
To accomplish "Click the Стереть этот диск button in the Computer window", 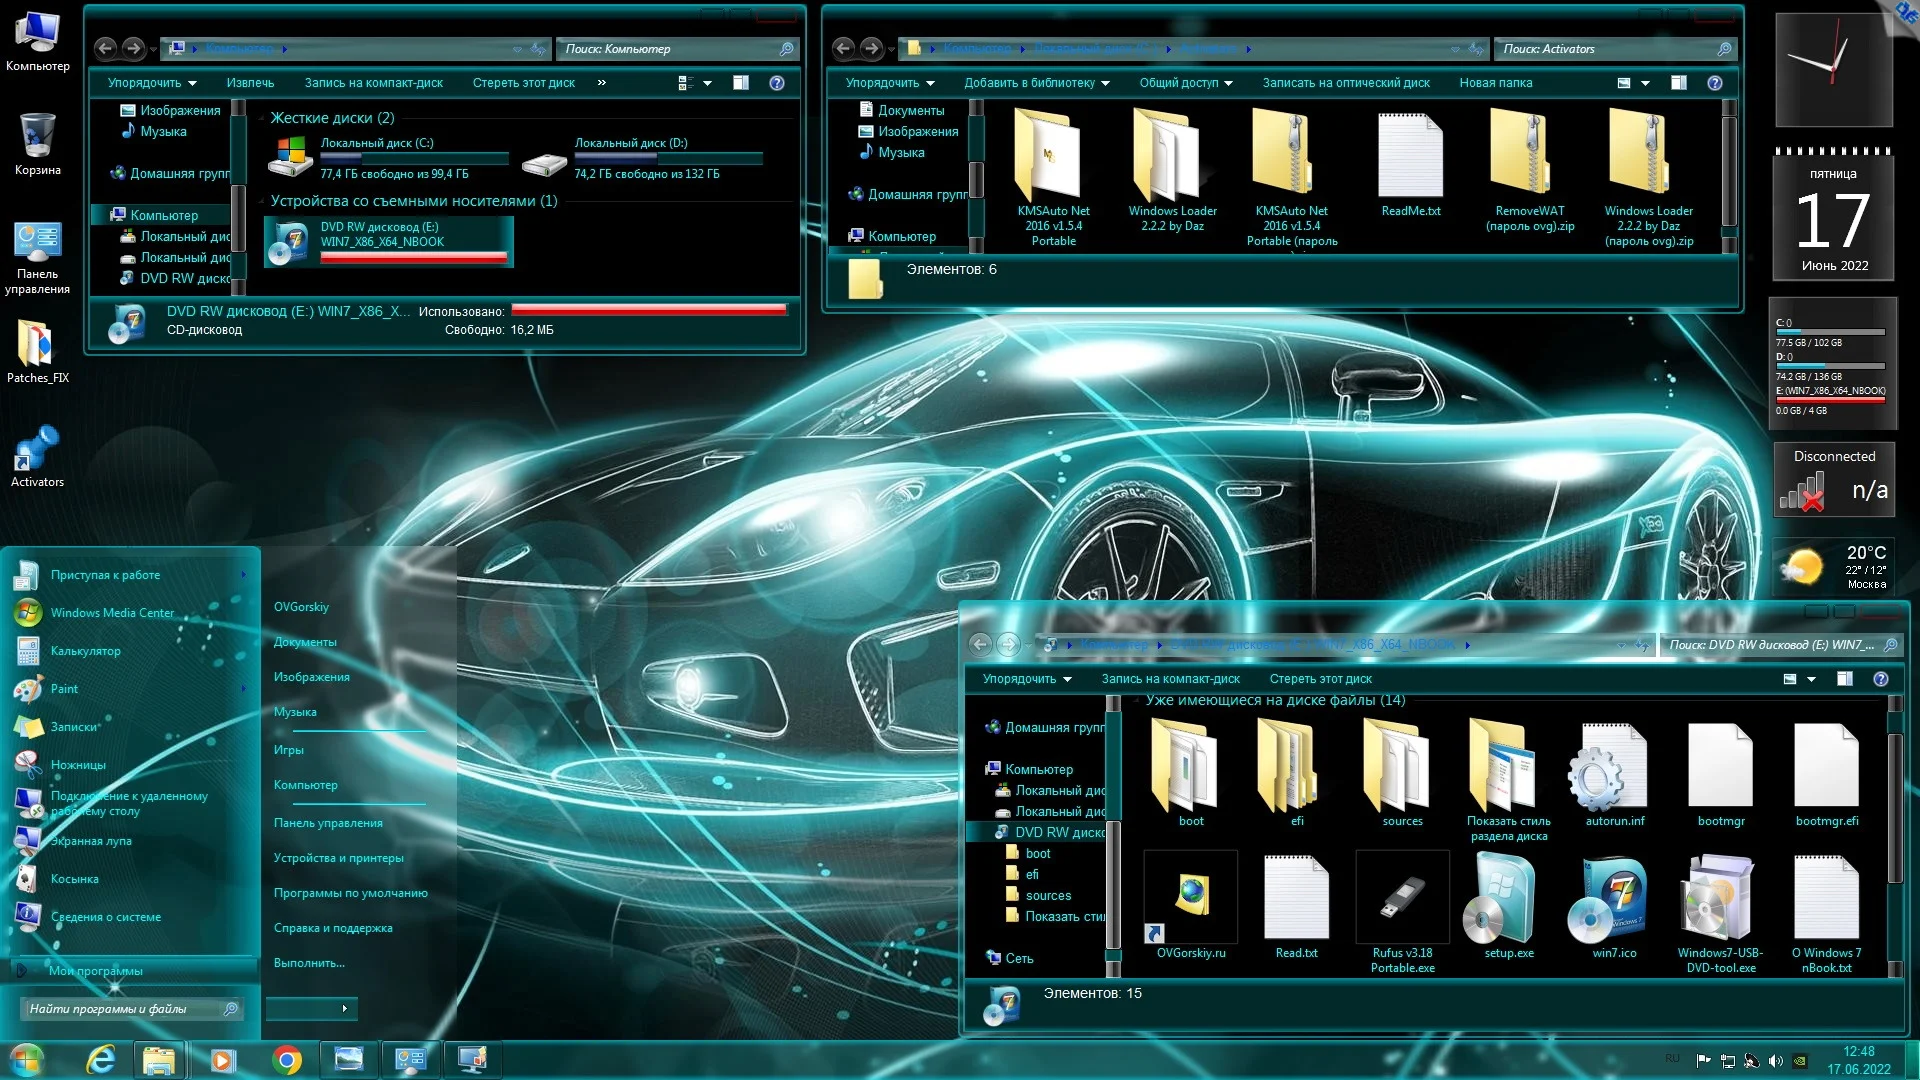I will coord(523,83).
